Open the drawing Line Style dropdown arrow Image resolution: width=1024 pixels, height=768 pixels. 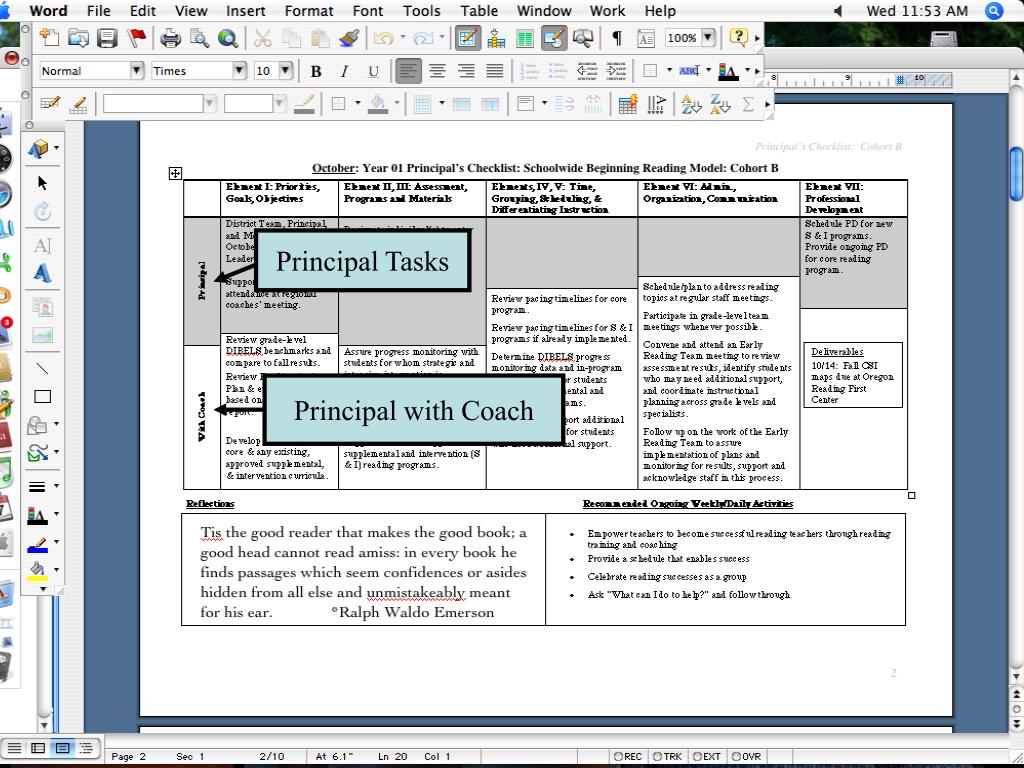click(56, 486)
